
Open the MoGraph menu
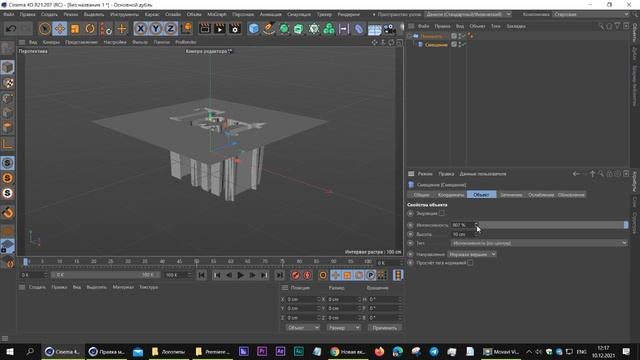[x=217, y=14]
